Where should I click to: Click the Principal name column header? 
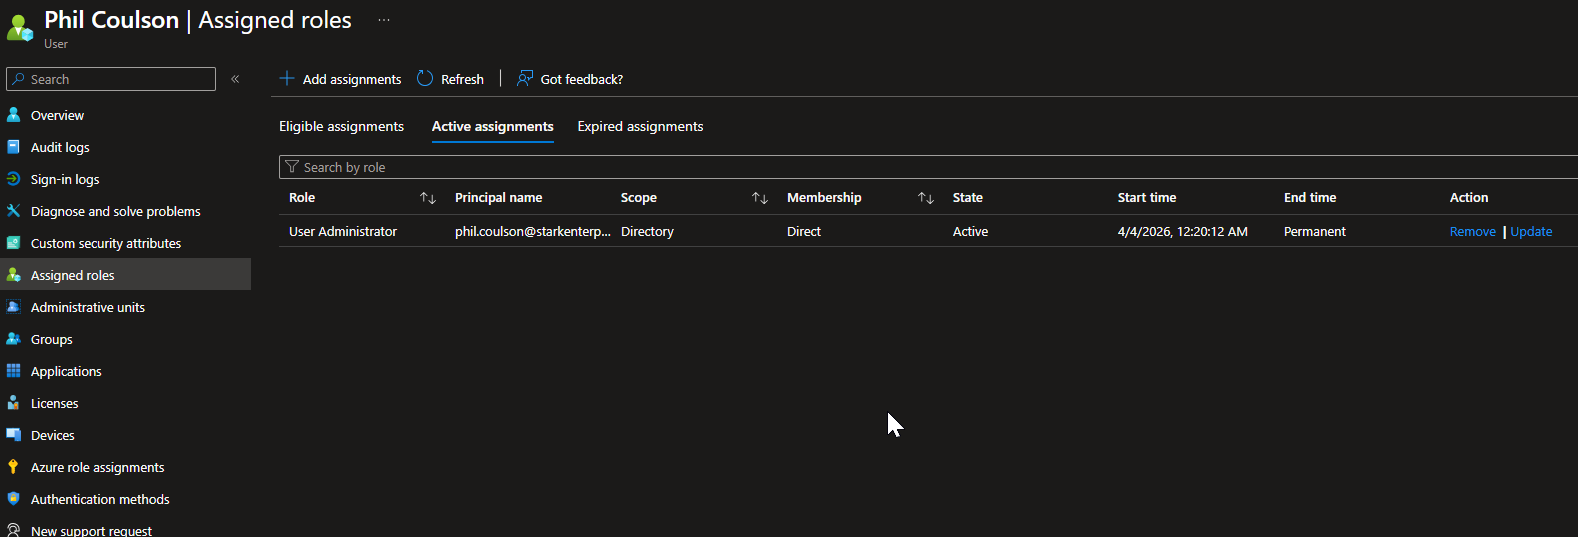point(498,197)
